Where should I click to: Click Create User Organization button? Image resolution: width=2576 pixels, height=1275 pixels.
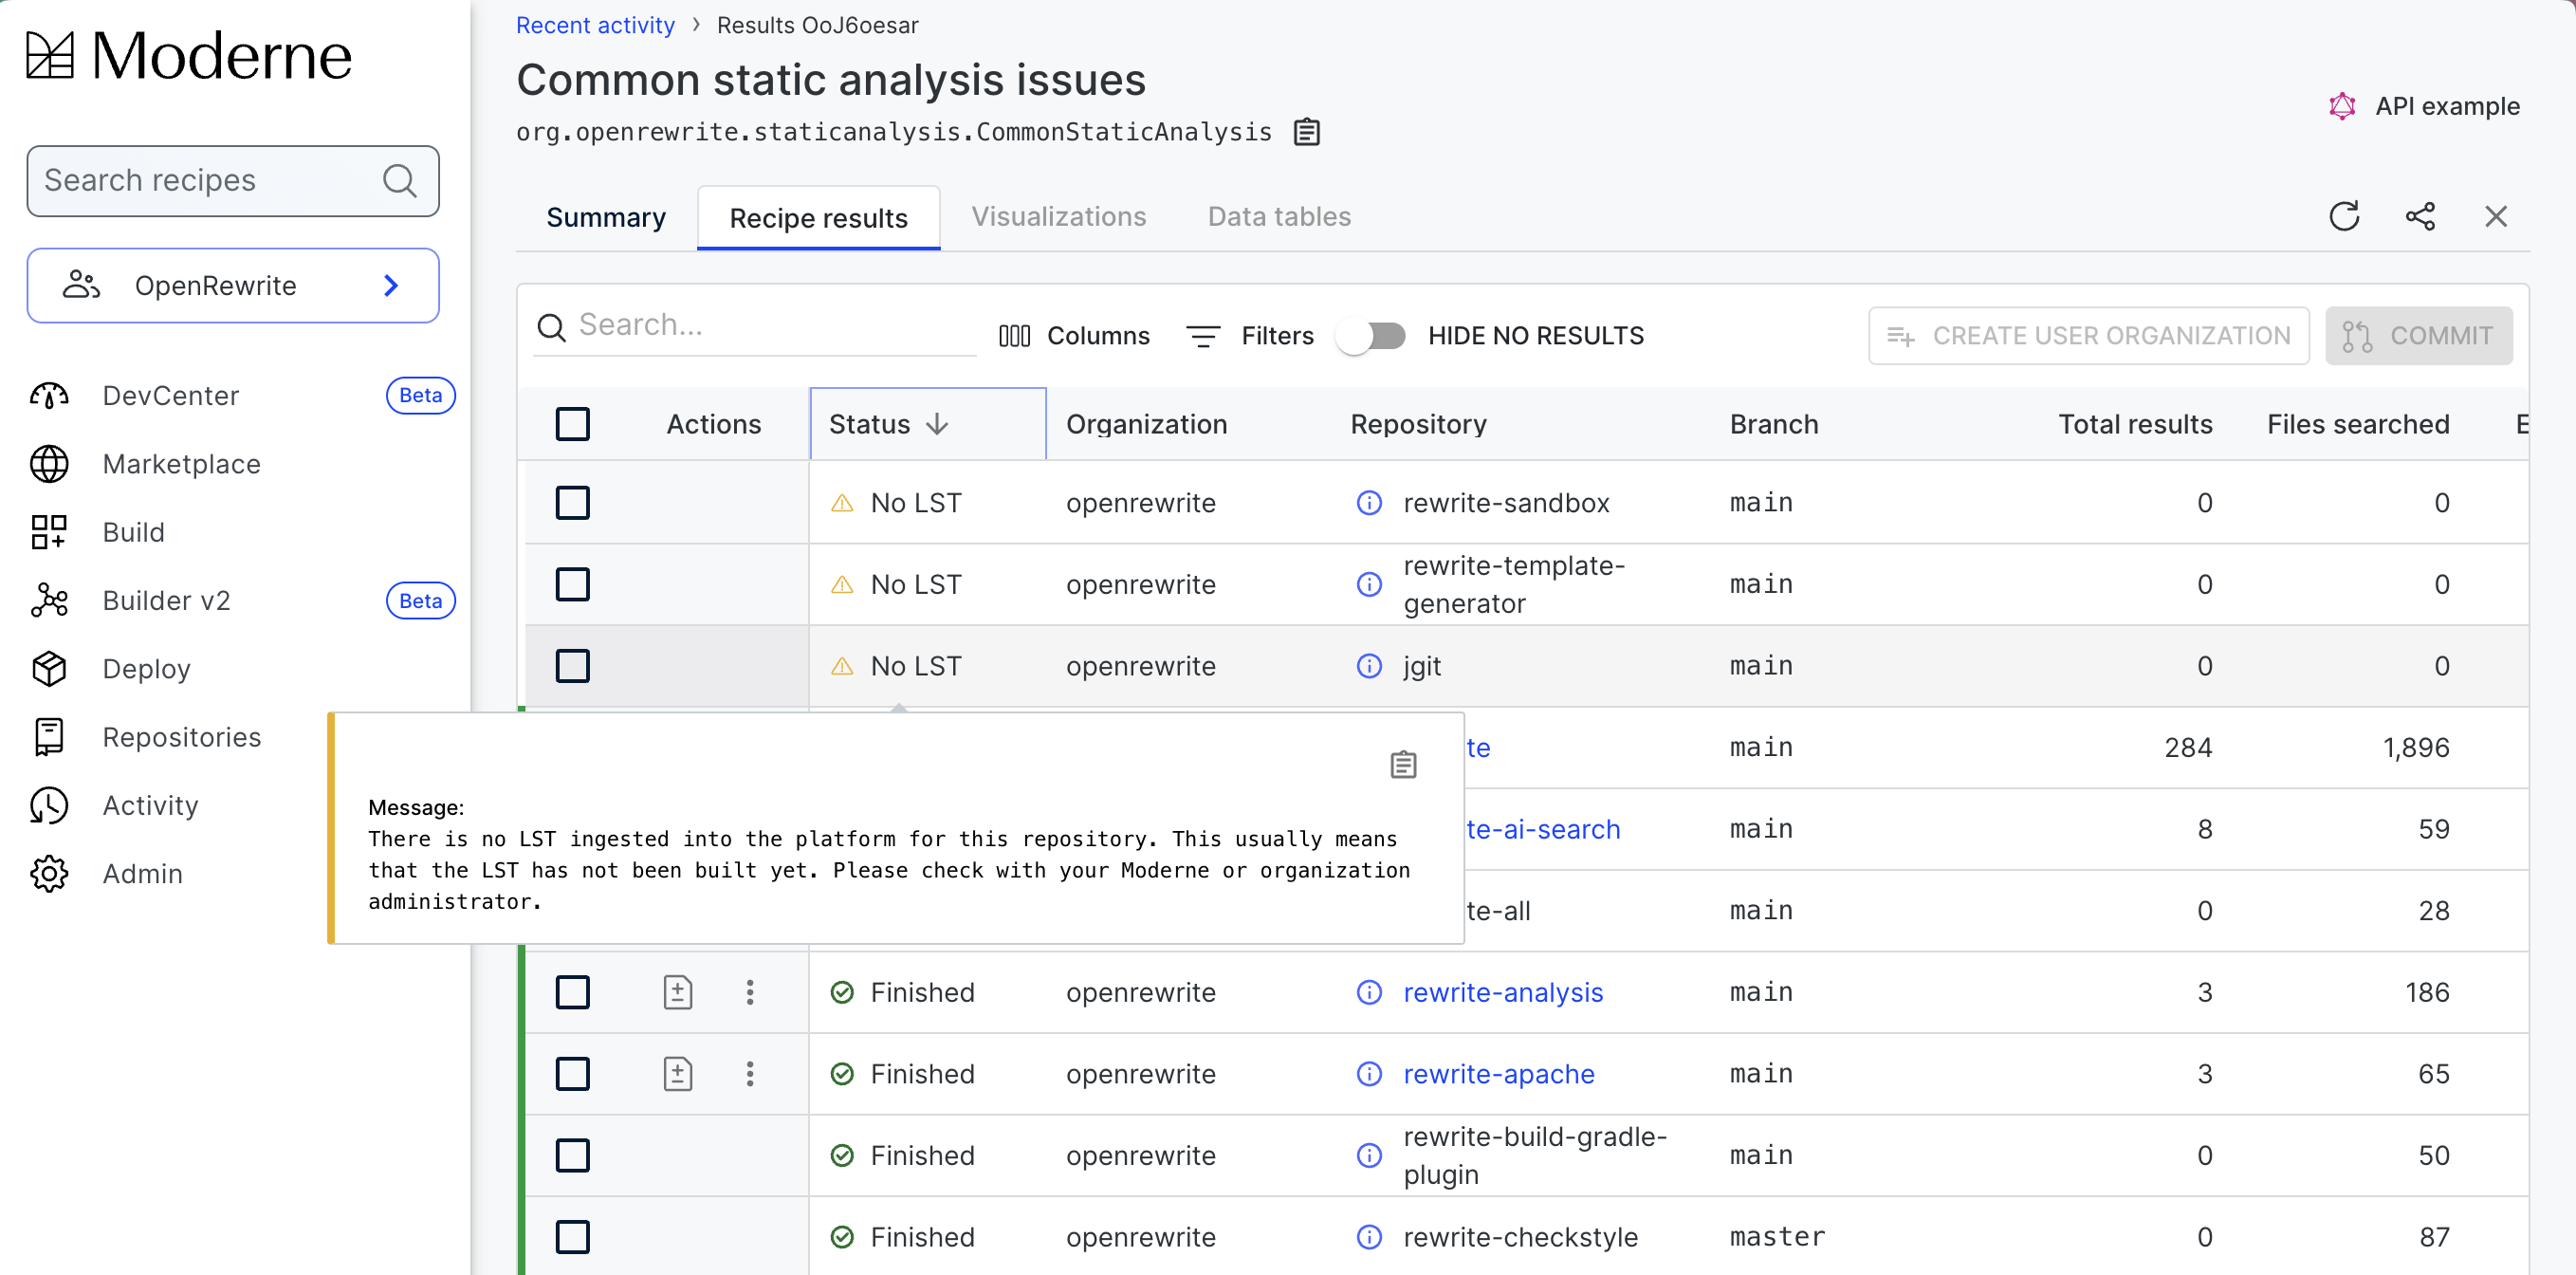coord(2088,336)
